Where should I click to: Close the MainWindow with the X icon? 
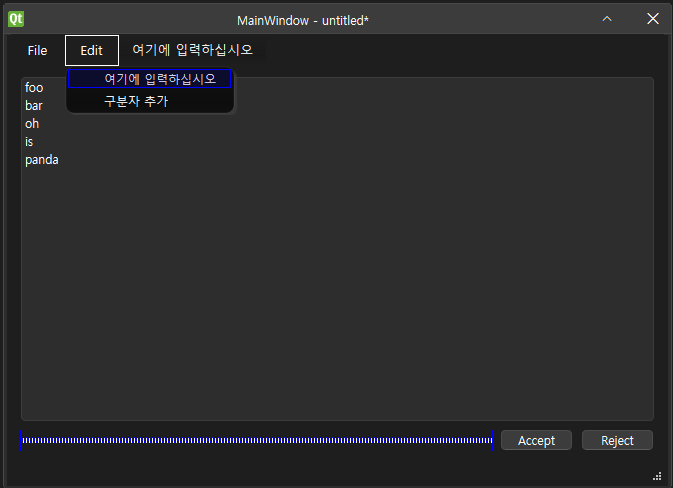(x=653, y=19)
